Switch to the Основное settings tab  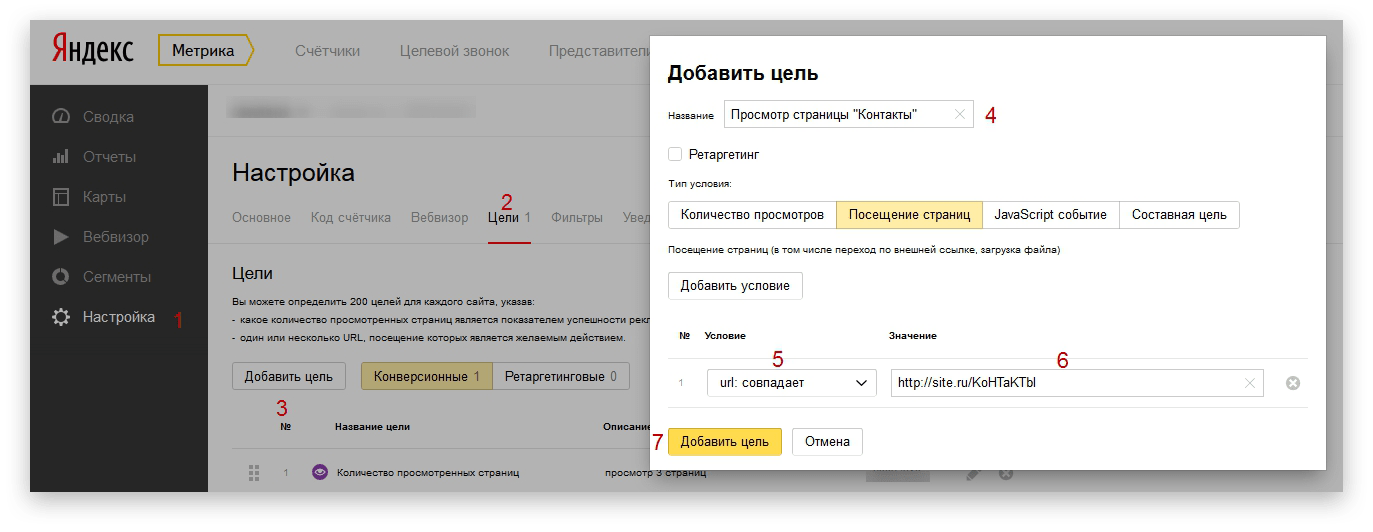pos(261,217)
